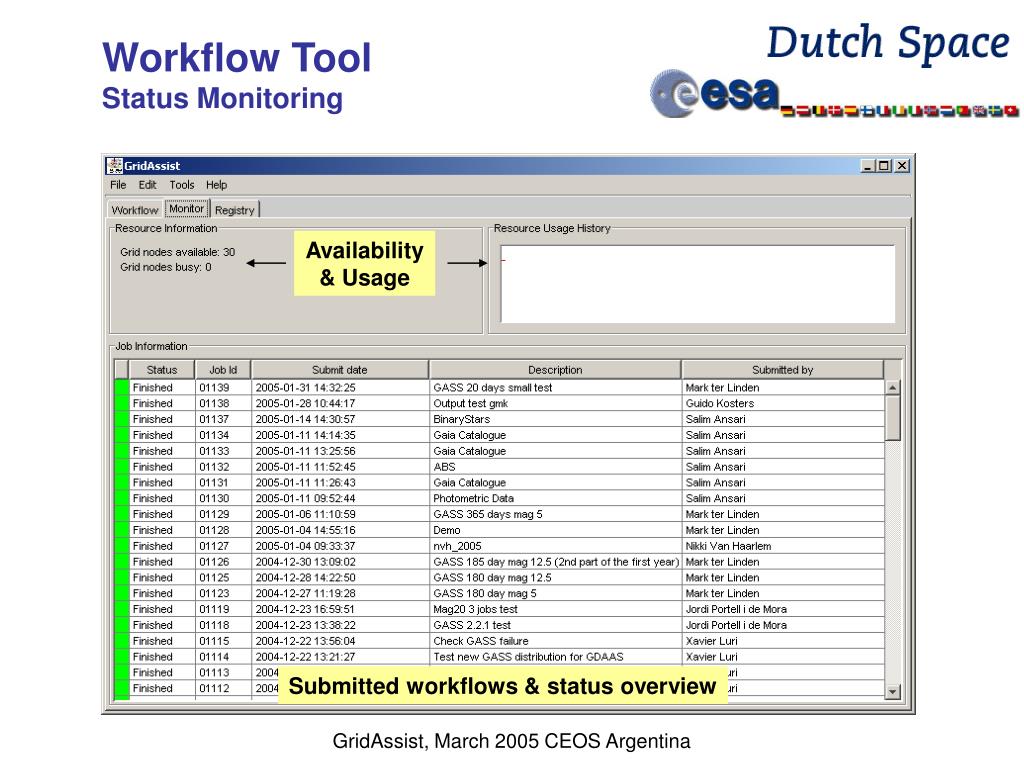This screenshot has width=1024, height=768.
Task: Select job id 01133
Action: (x=223, y=451)
